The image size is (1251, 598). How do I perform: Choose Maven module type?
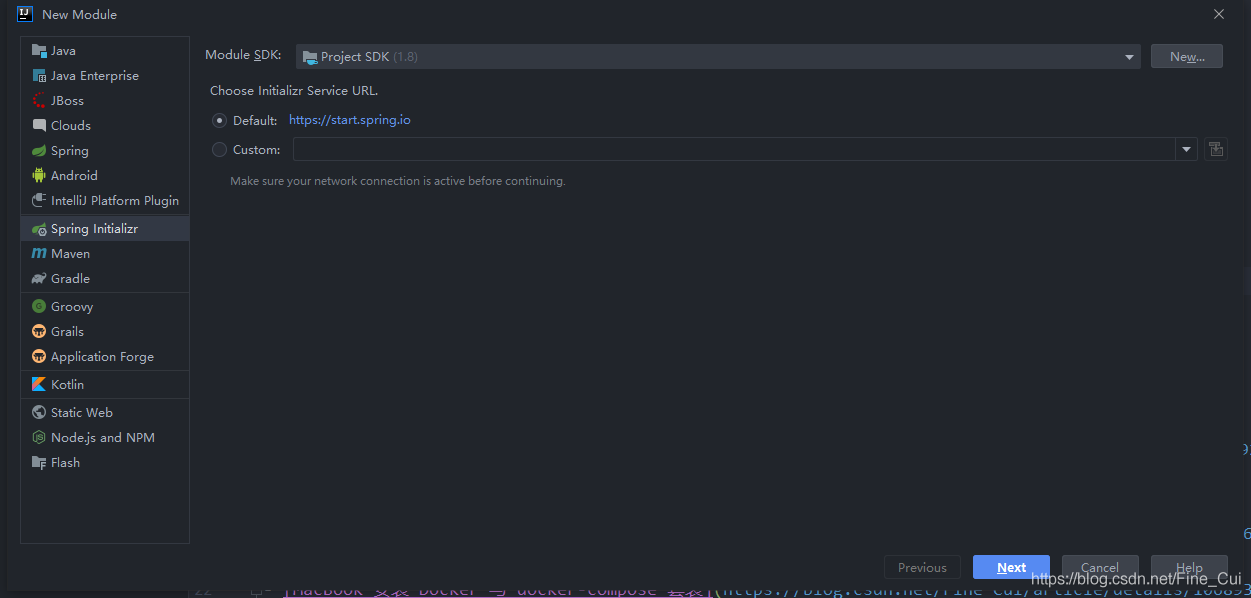tap(105, 254)
